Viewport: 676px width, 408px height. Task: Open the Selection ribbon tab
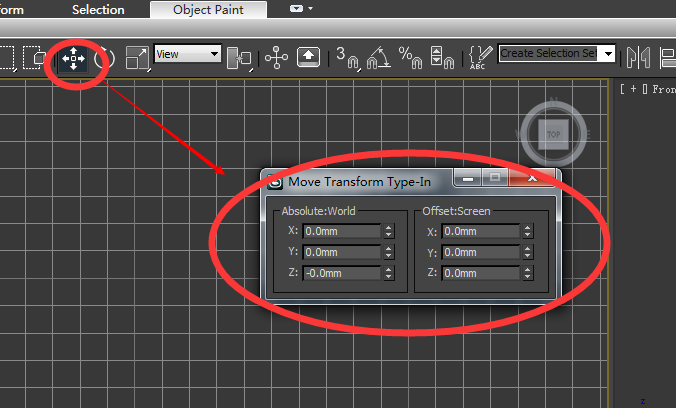[98, 9]
